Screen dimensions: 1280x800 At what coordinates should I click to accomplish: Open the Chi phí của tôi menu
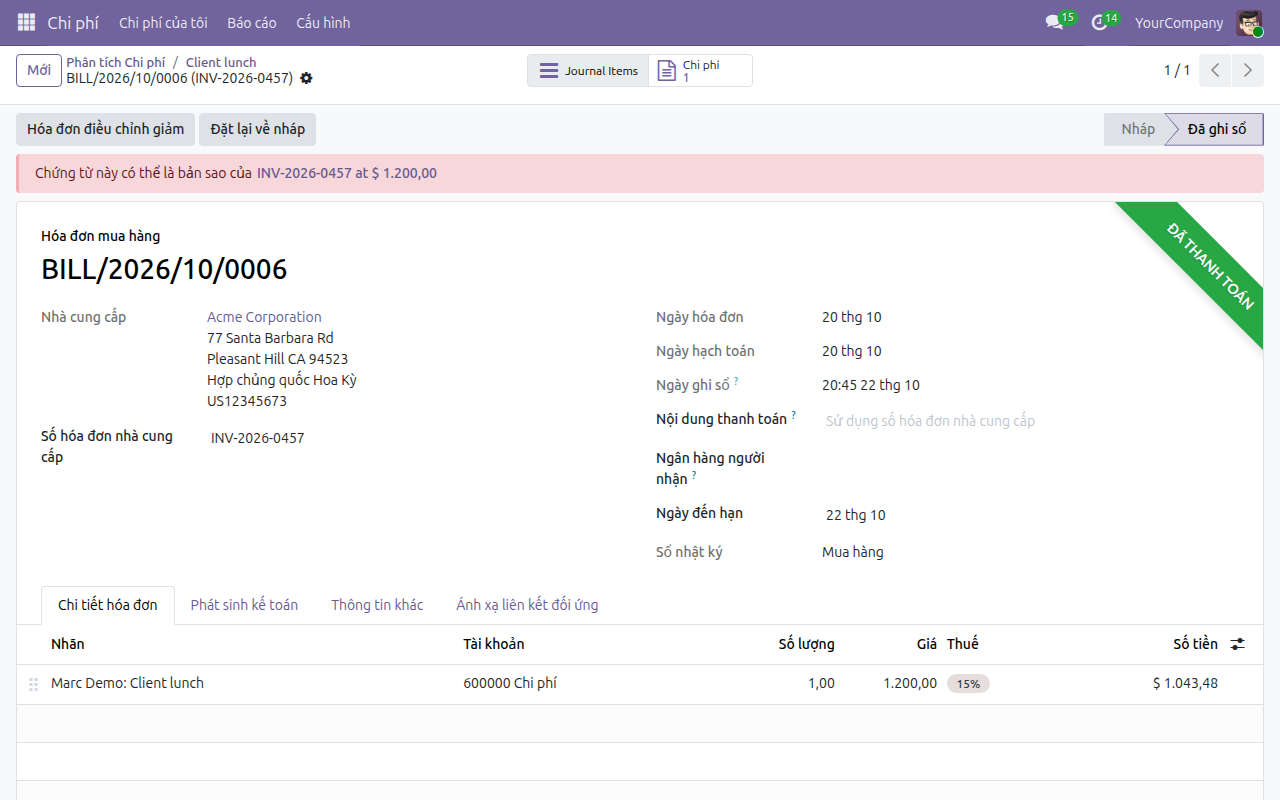(163, 22)
